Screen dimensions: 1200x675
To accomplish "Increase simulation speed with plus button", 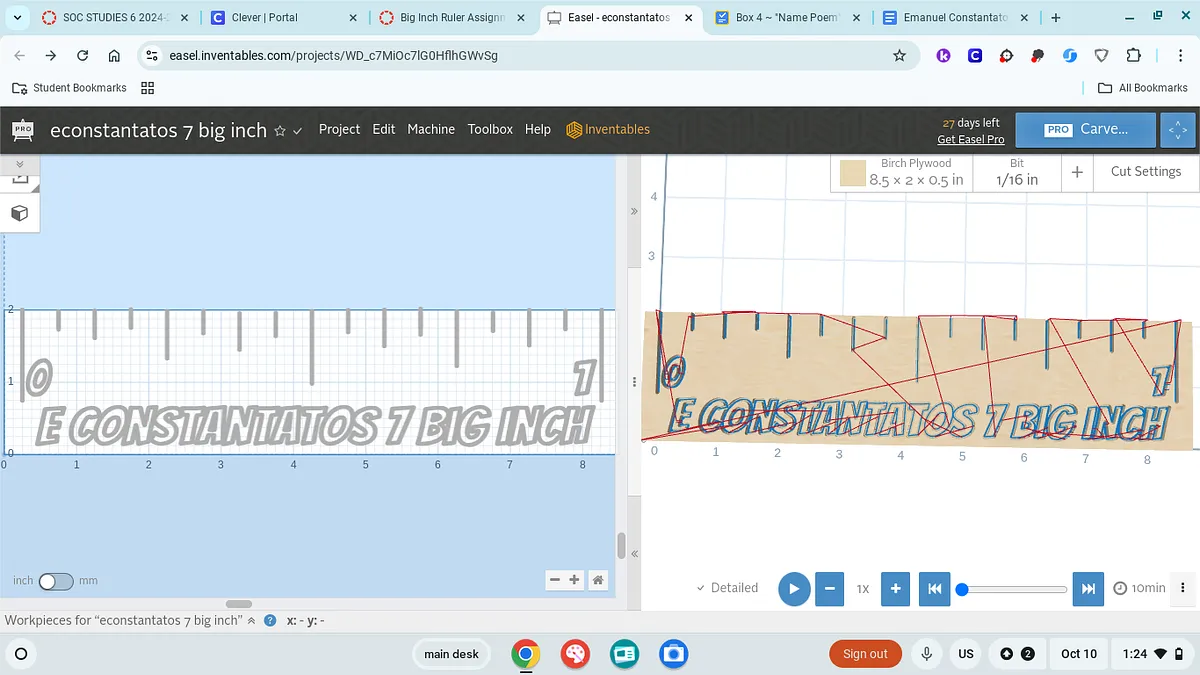I will pyautogui.click(x=895, y=588).
